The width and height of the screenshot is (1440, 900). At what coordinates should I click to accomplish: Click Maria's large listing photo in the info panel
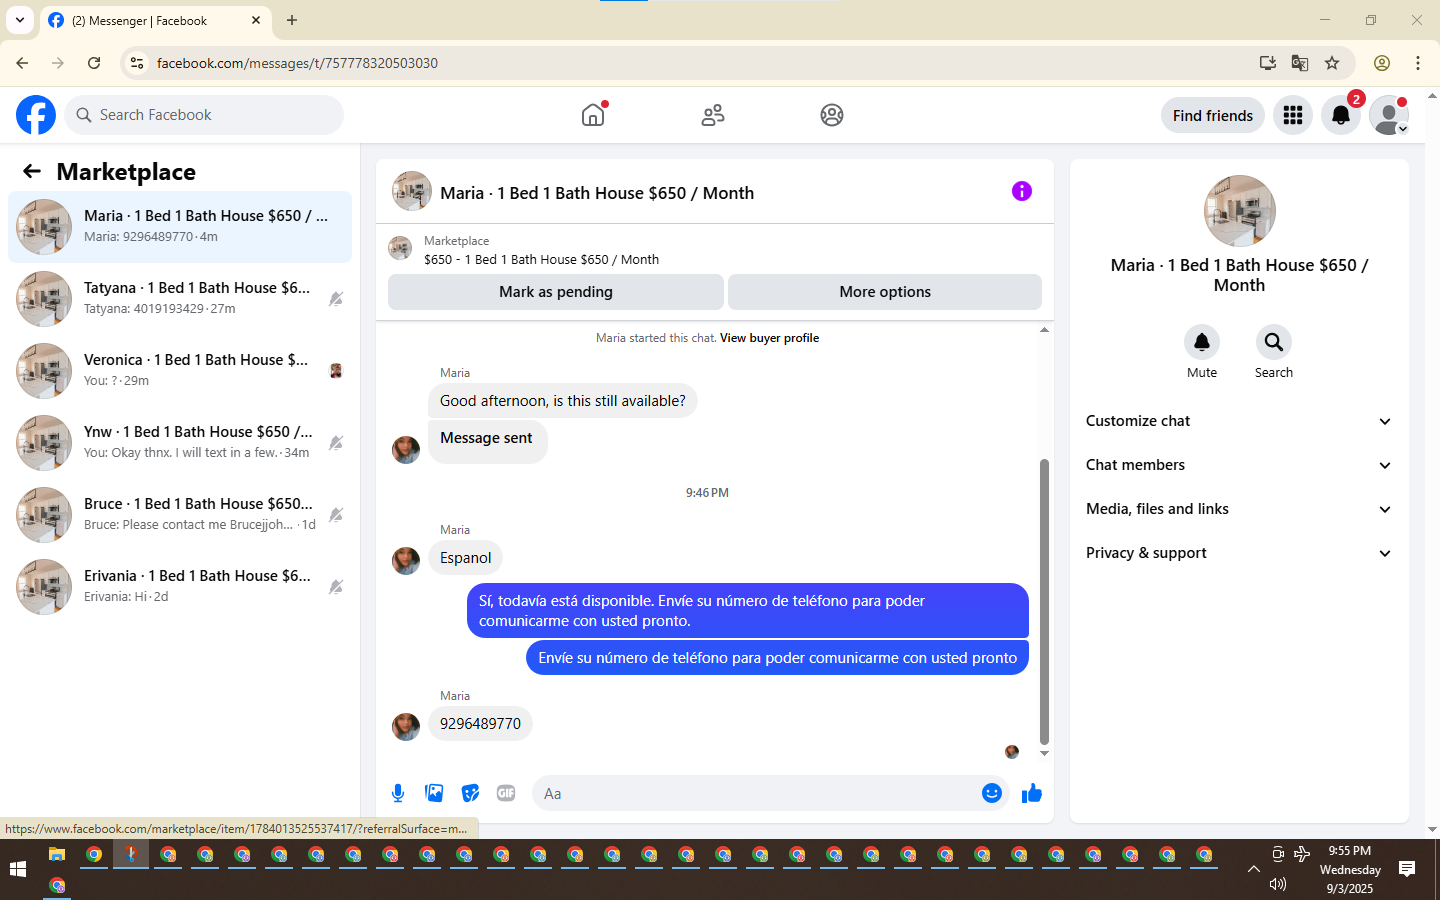pos(1240,211)
